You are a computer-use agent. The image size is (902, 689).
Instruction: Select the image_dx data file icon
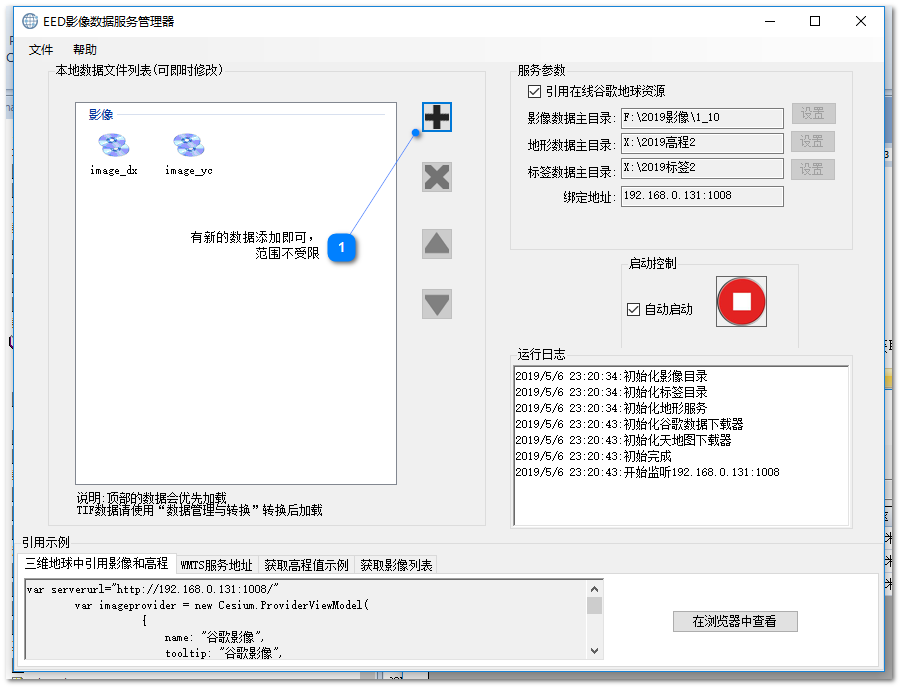tap(113, 146)
